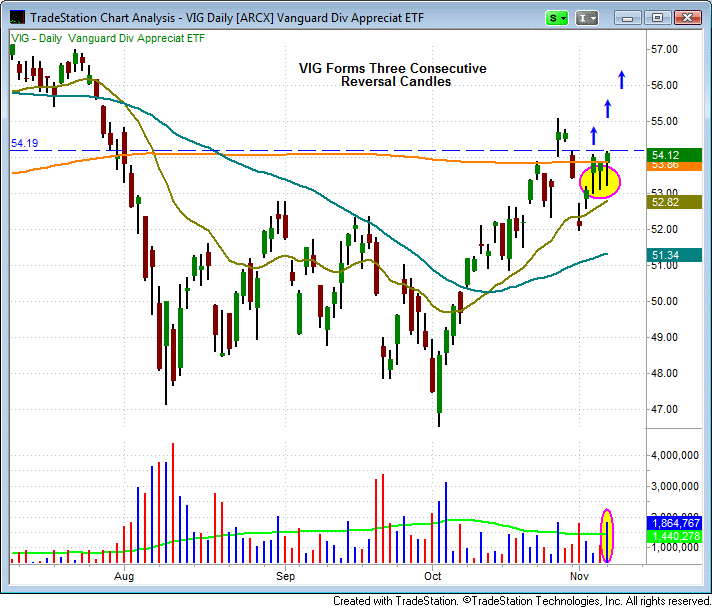Image resolution: width=712 pixels, height=607 pixels.
Task: Click the Aug date axis label
Action: 124,577
